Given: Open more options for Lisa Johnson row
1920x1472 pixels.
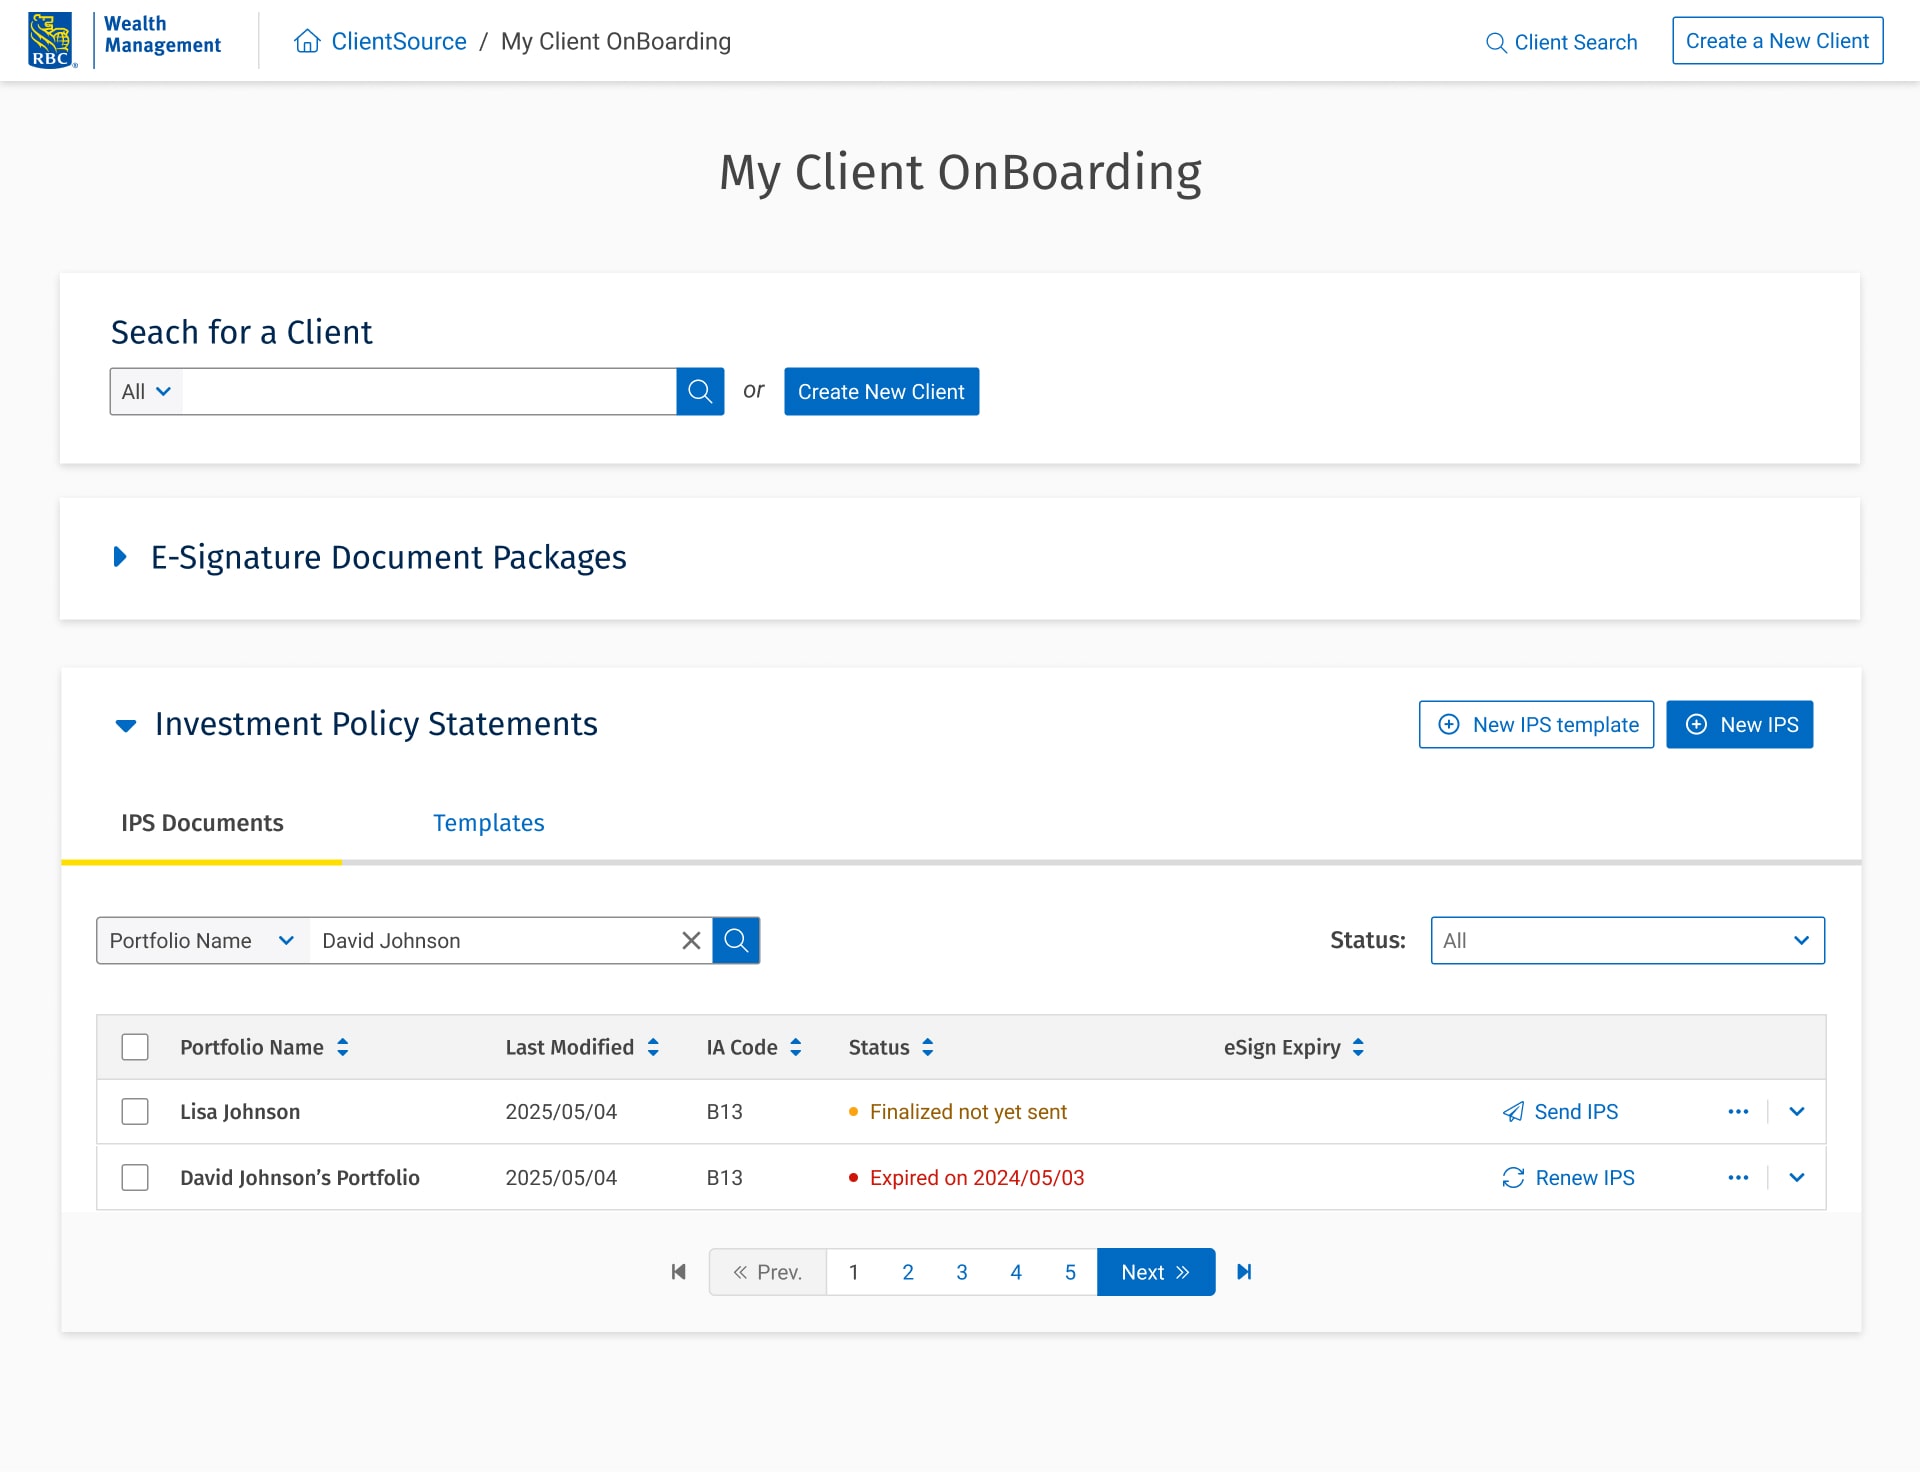Looking at the screenshot, I should tap(1738, 1112).
